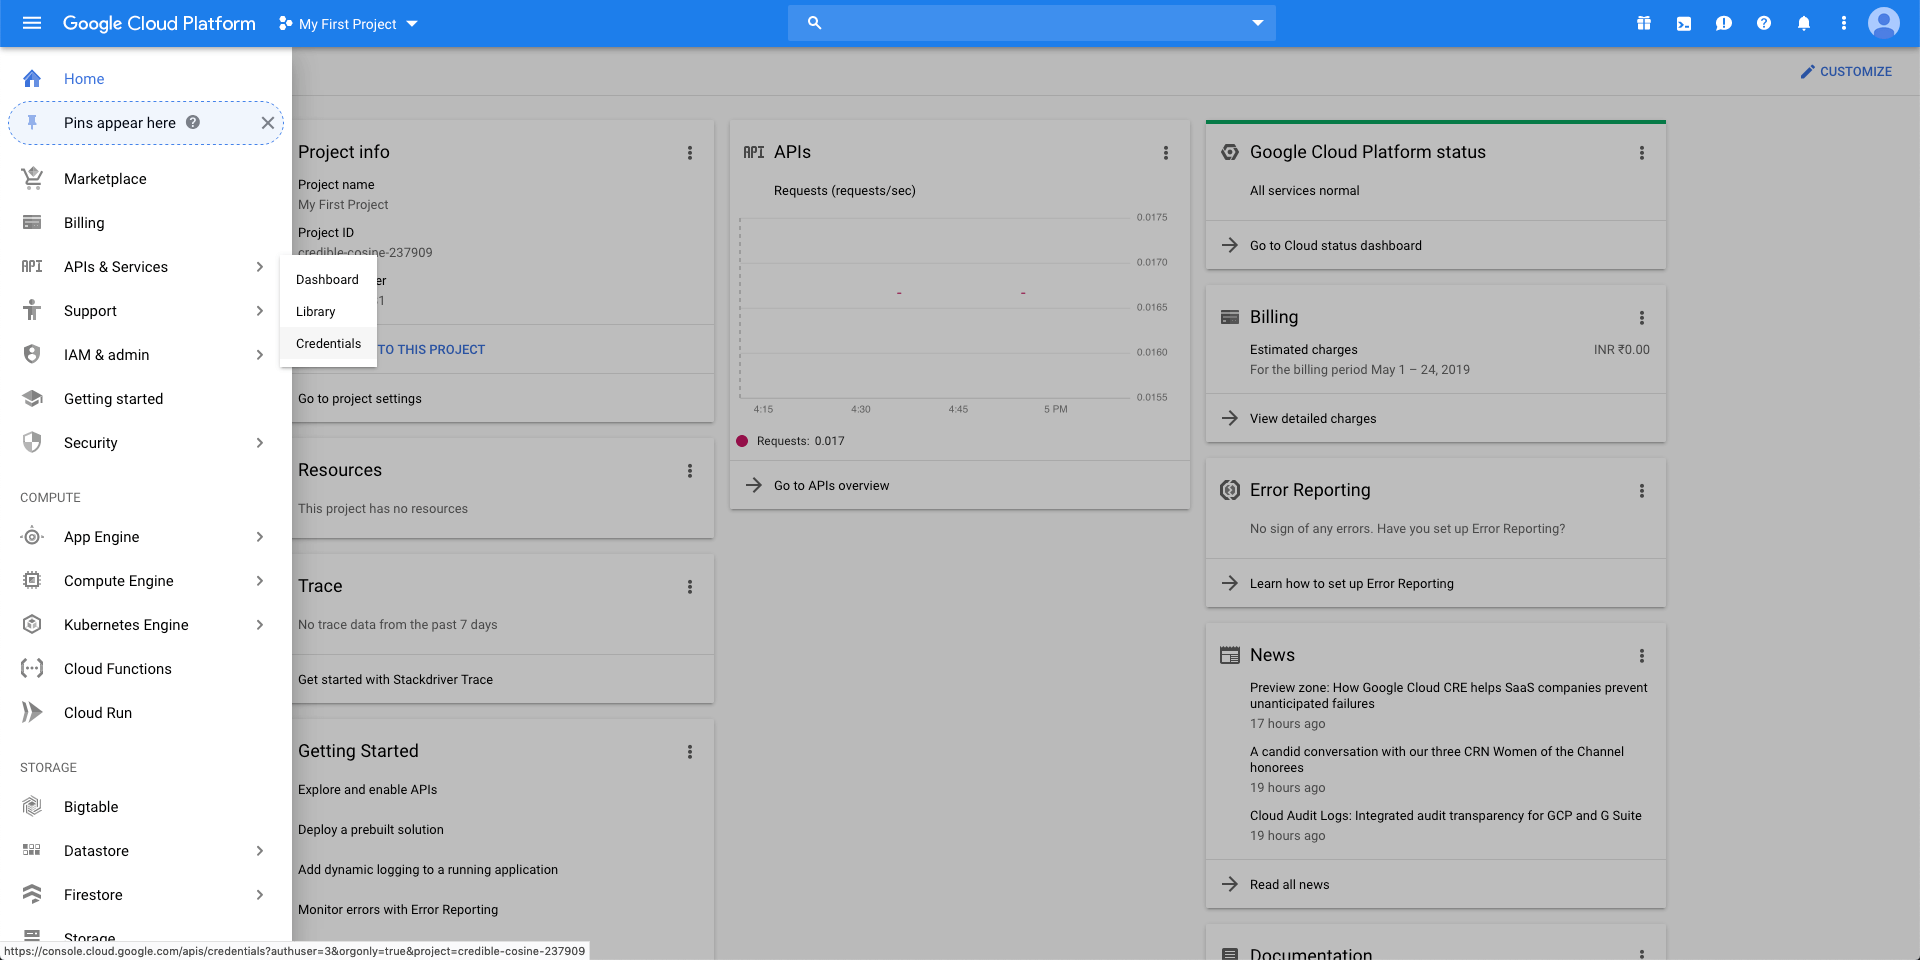Expand the Kubernetes Engine submenu arrow

[x=260, y=625]
